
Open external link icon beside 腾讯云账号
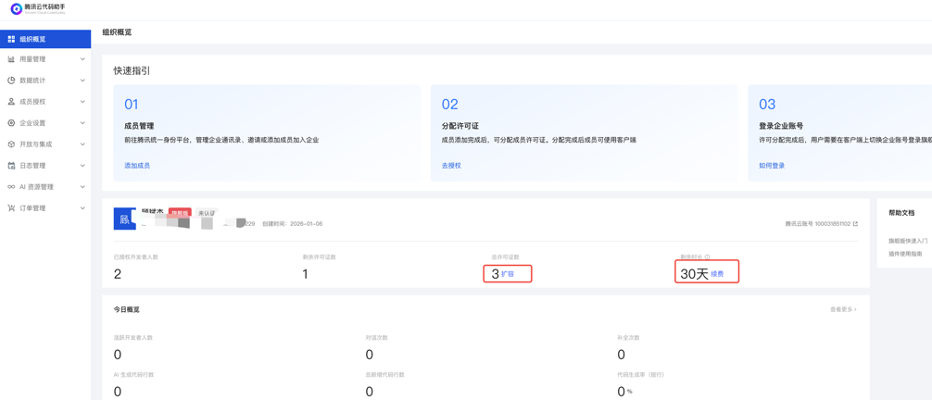pos(855,224)
